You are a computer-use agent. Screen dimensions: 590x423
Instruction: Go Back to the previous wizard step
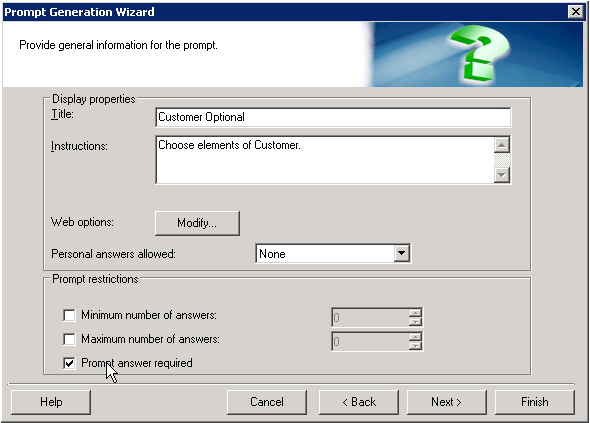pyautogui.click(x=359, y=402)
